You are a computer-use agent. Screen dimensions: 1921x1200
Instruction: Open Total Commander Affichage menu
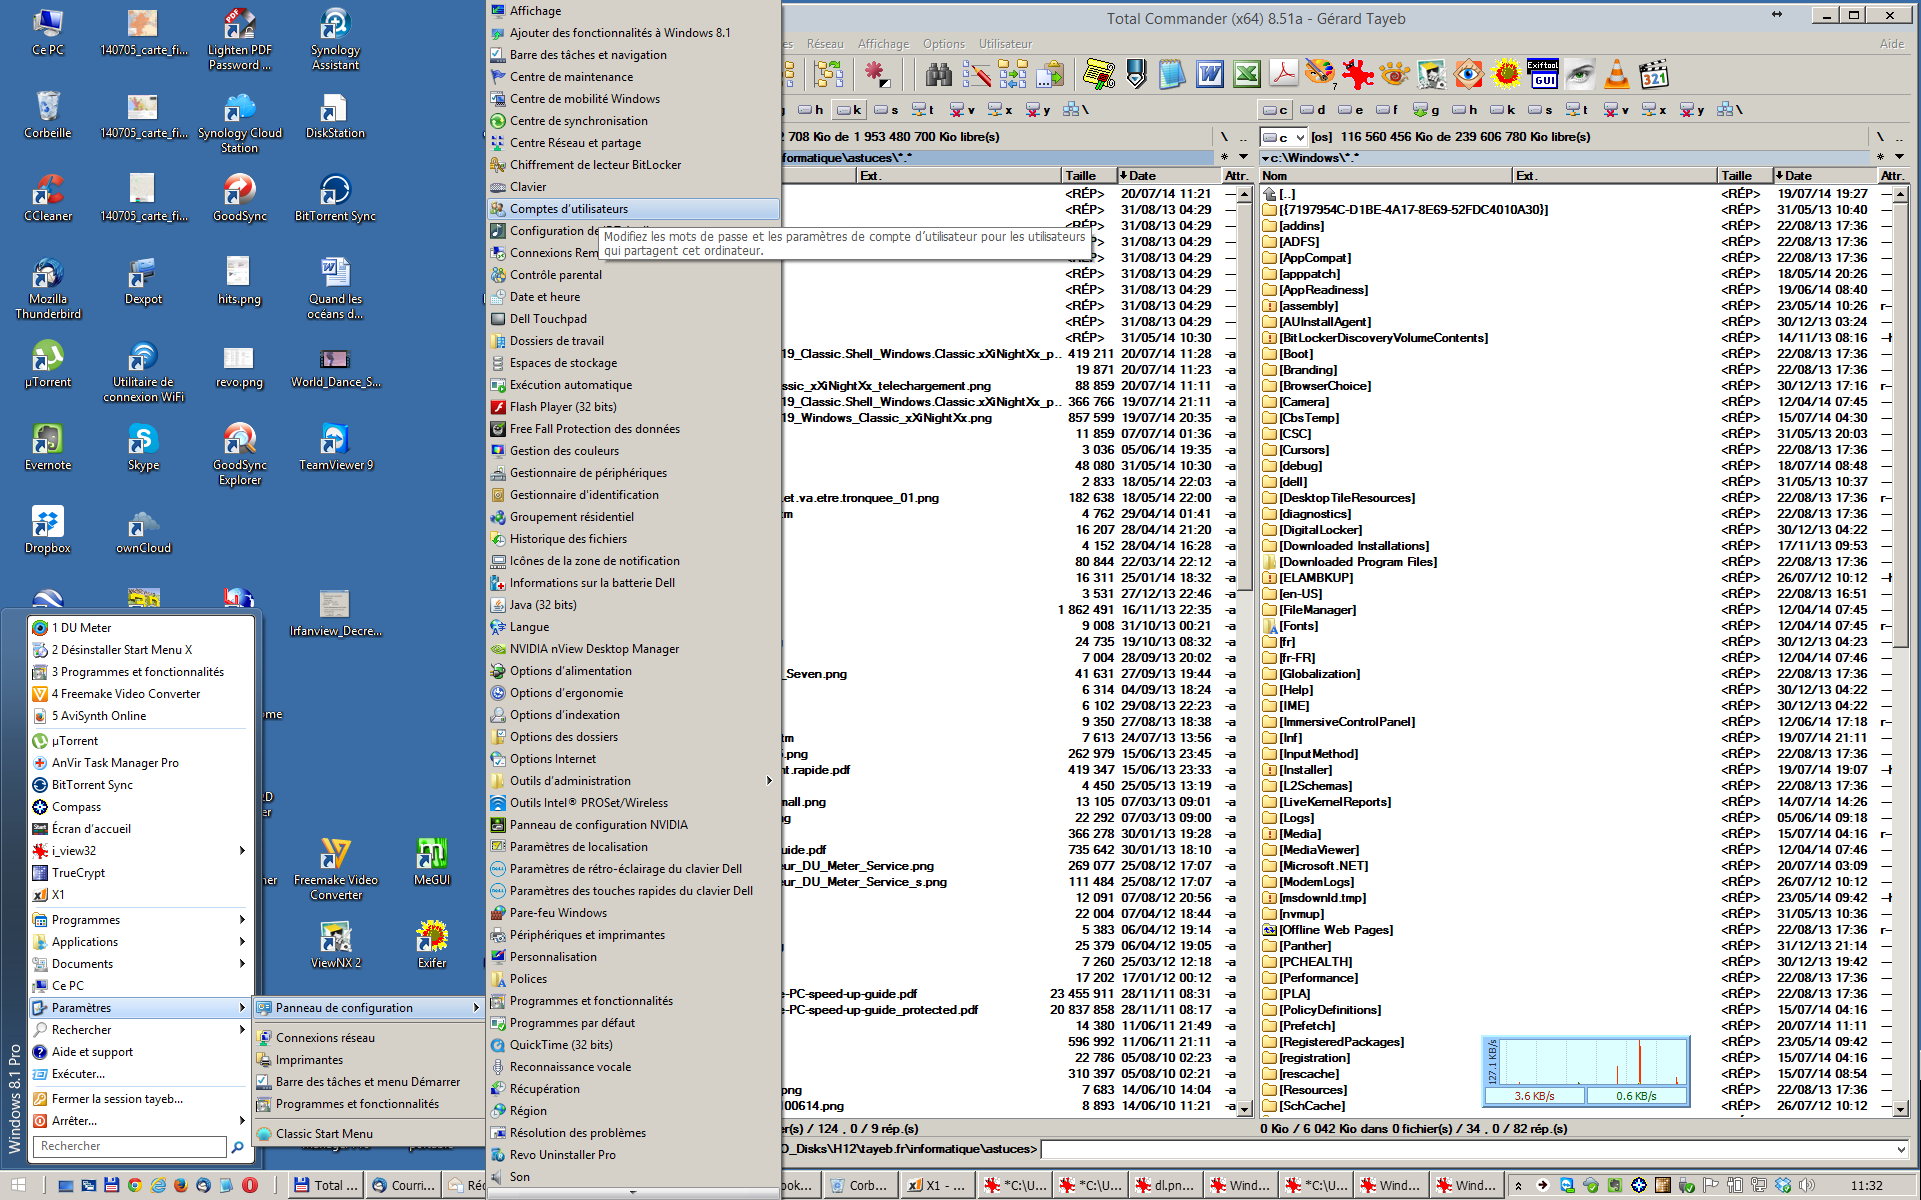(x=883, y=44)
